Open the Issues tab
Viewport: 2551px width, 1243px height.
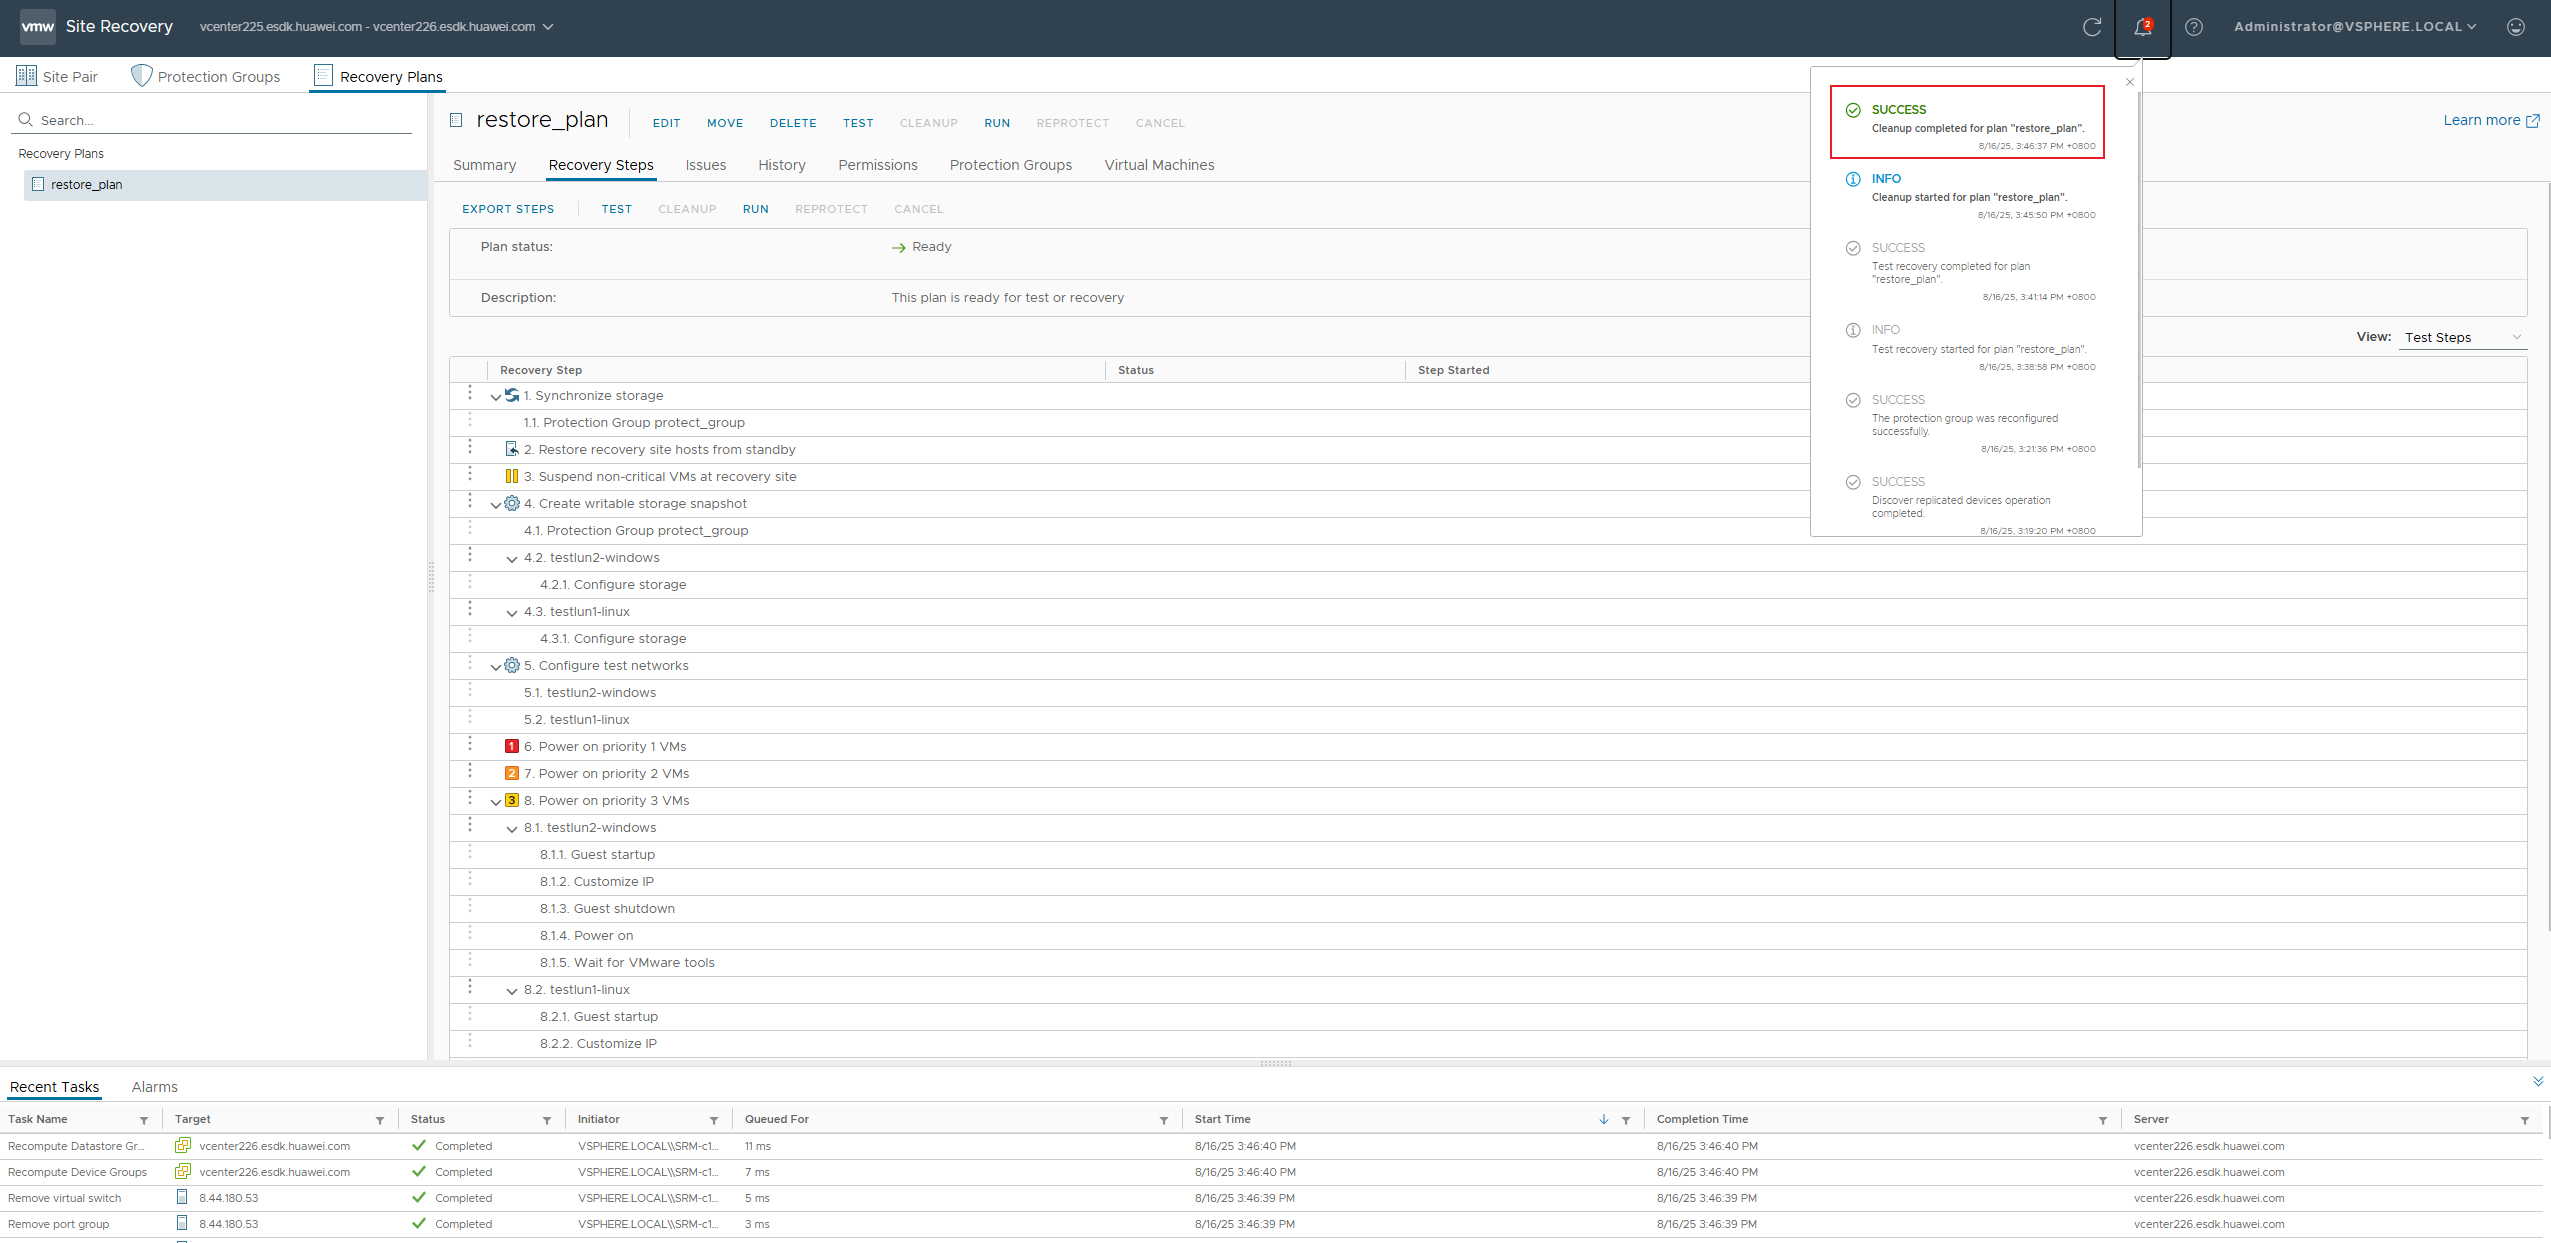coord(705,165)
